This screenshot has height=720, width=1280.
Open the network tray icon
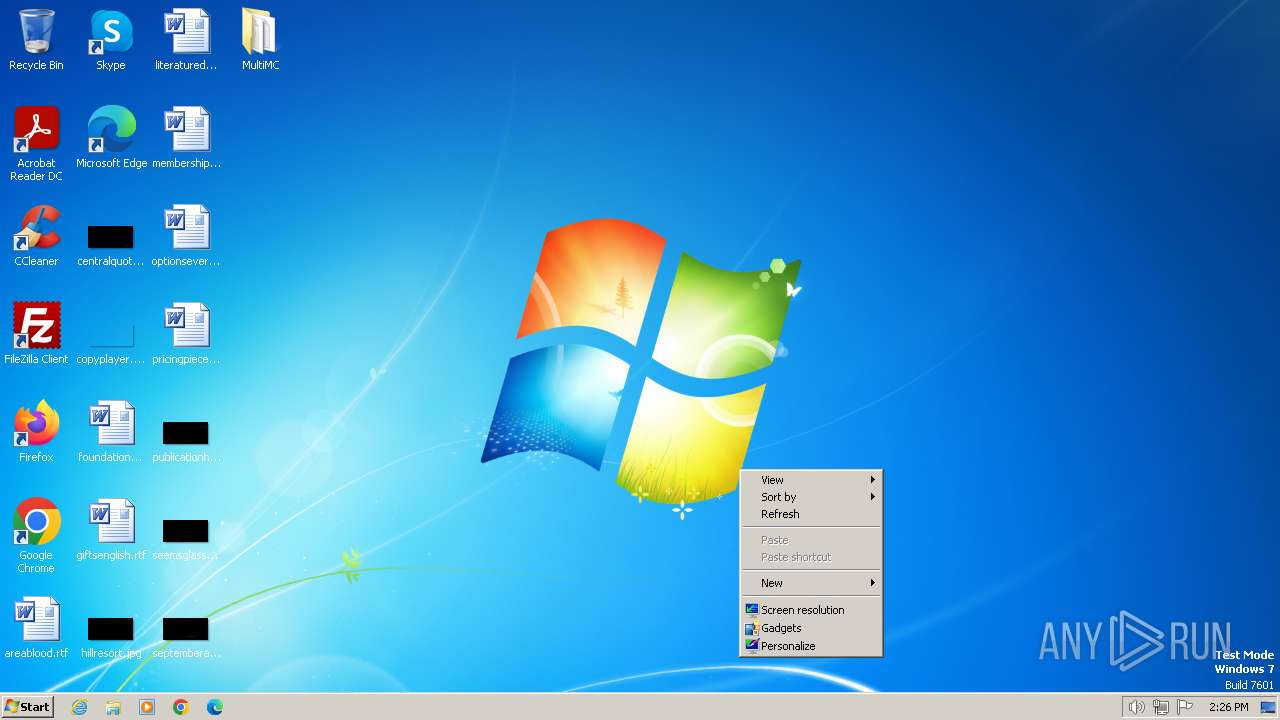tap(1161, 707)
